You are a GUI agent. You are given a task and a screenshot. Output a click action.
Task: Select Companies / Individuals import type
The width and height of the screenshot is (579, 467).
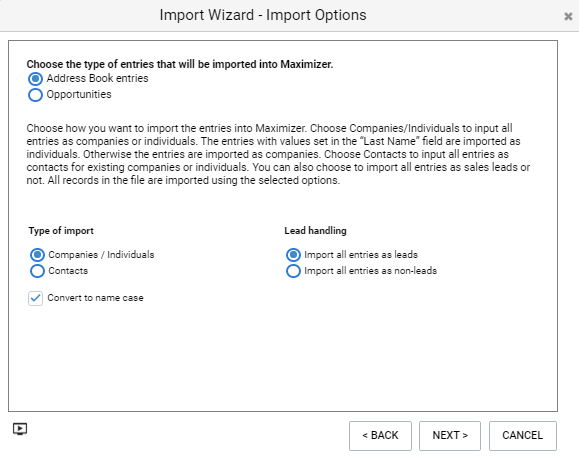(37, 255)
